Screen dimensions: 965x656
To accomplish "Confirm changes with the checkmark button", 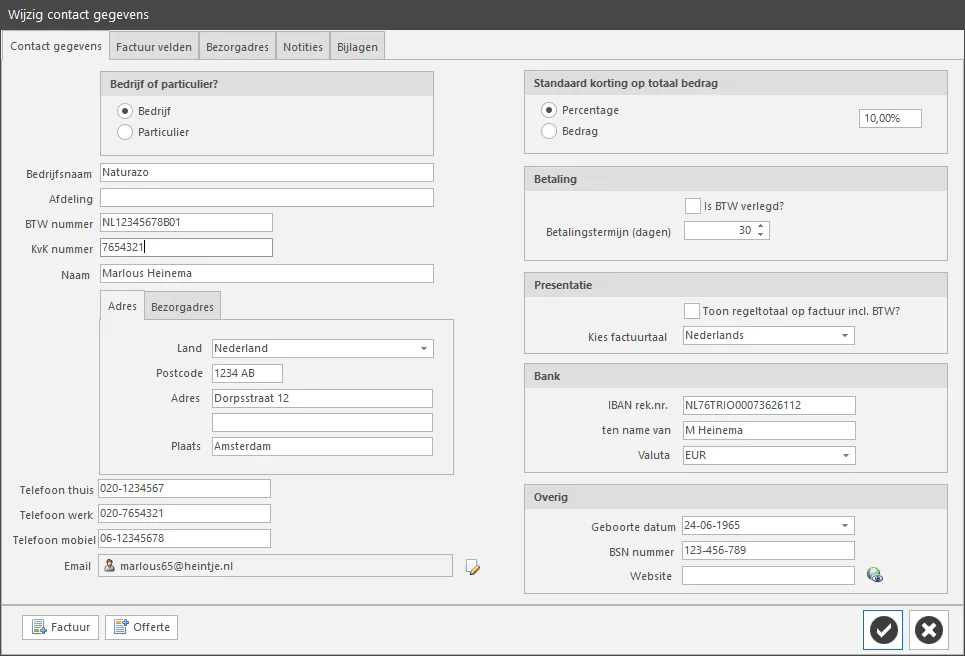I will [x=883, y=630].
